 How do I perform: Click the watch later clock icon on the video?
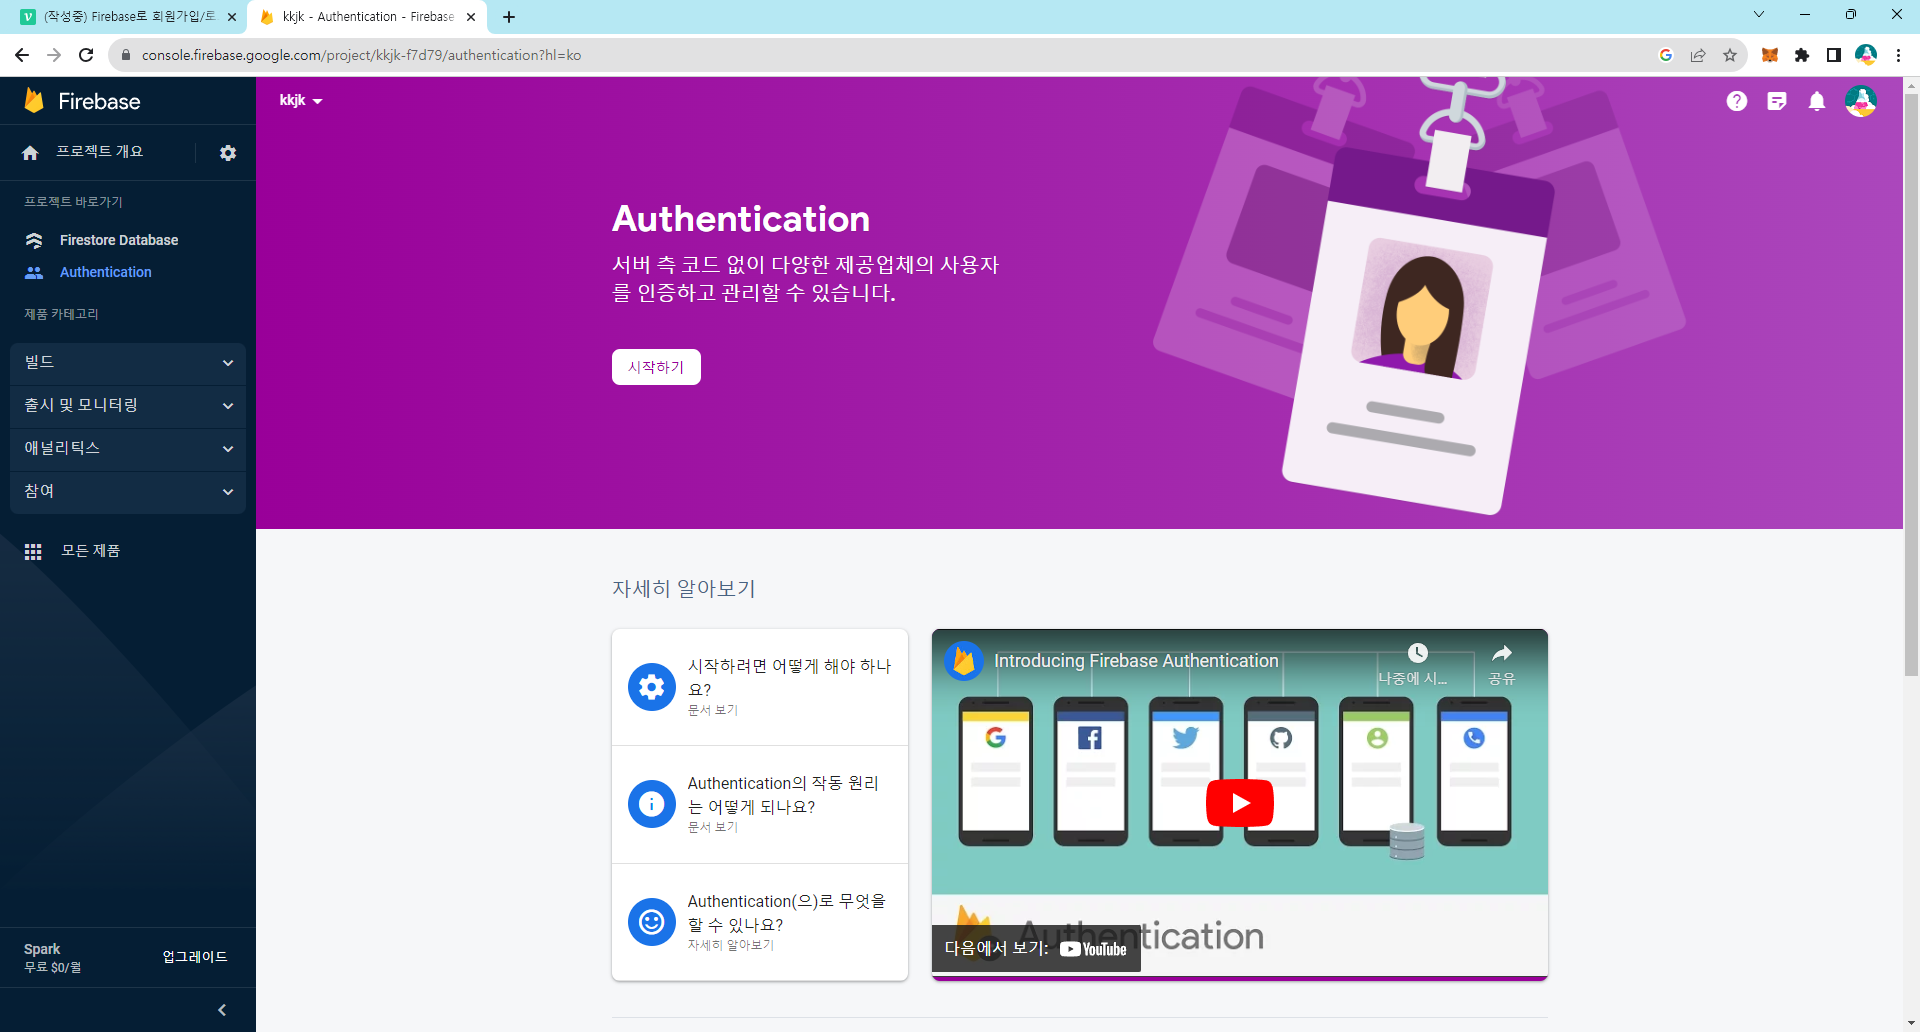coord(1418,654)
